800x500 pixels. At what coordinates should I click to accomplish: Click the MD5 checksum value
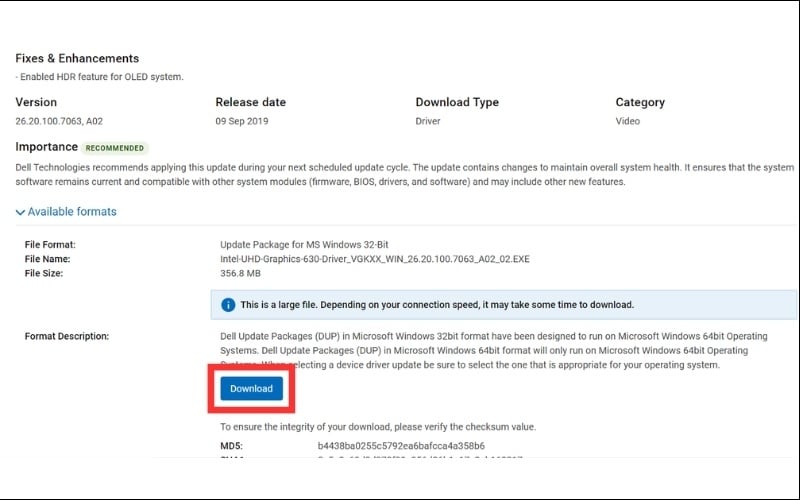(x=401, y=446)
